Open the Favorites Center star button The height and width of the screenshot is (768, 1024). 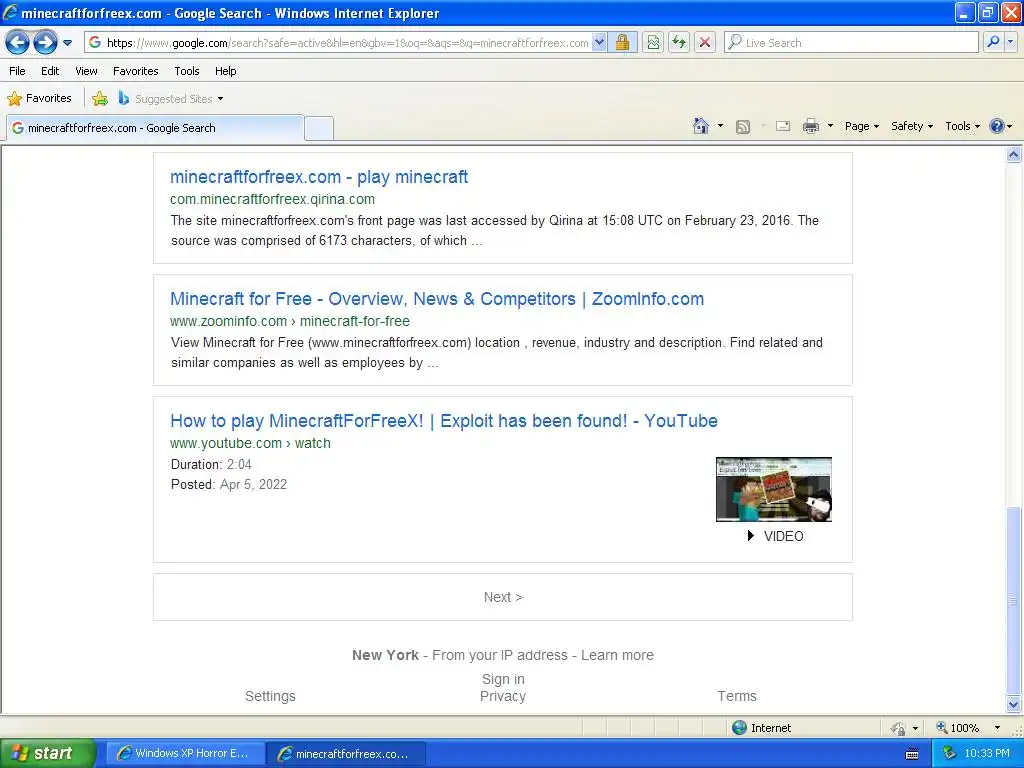39,99
